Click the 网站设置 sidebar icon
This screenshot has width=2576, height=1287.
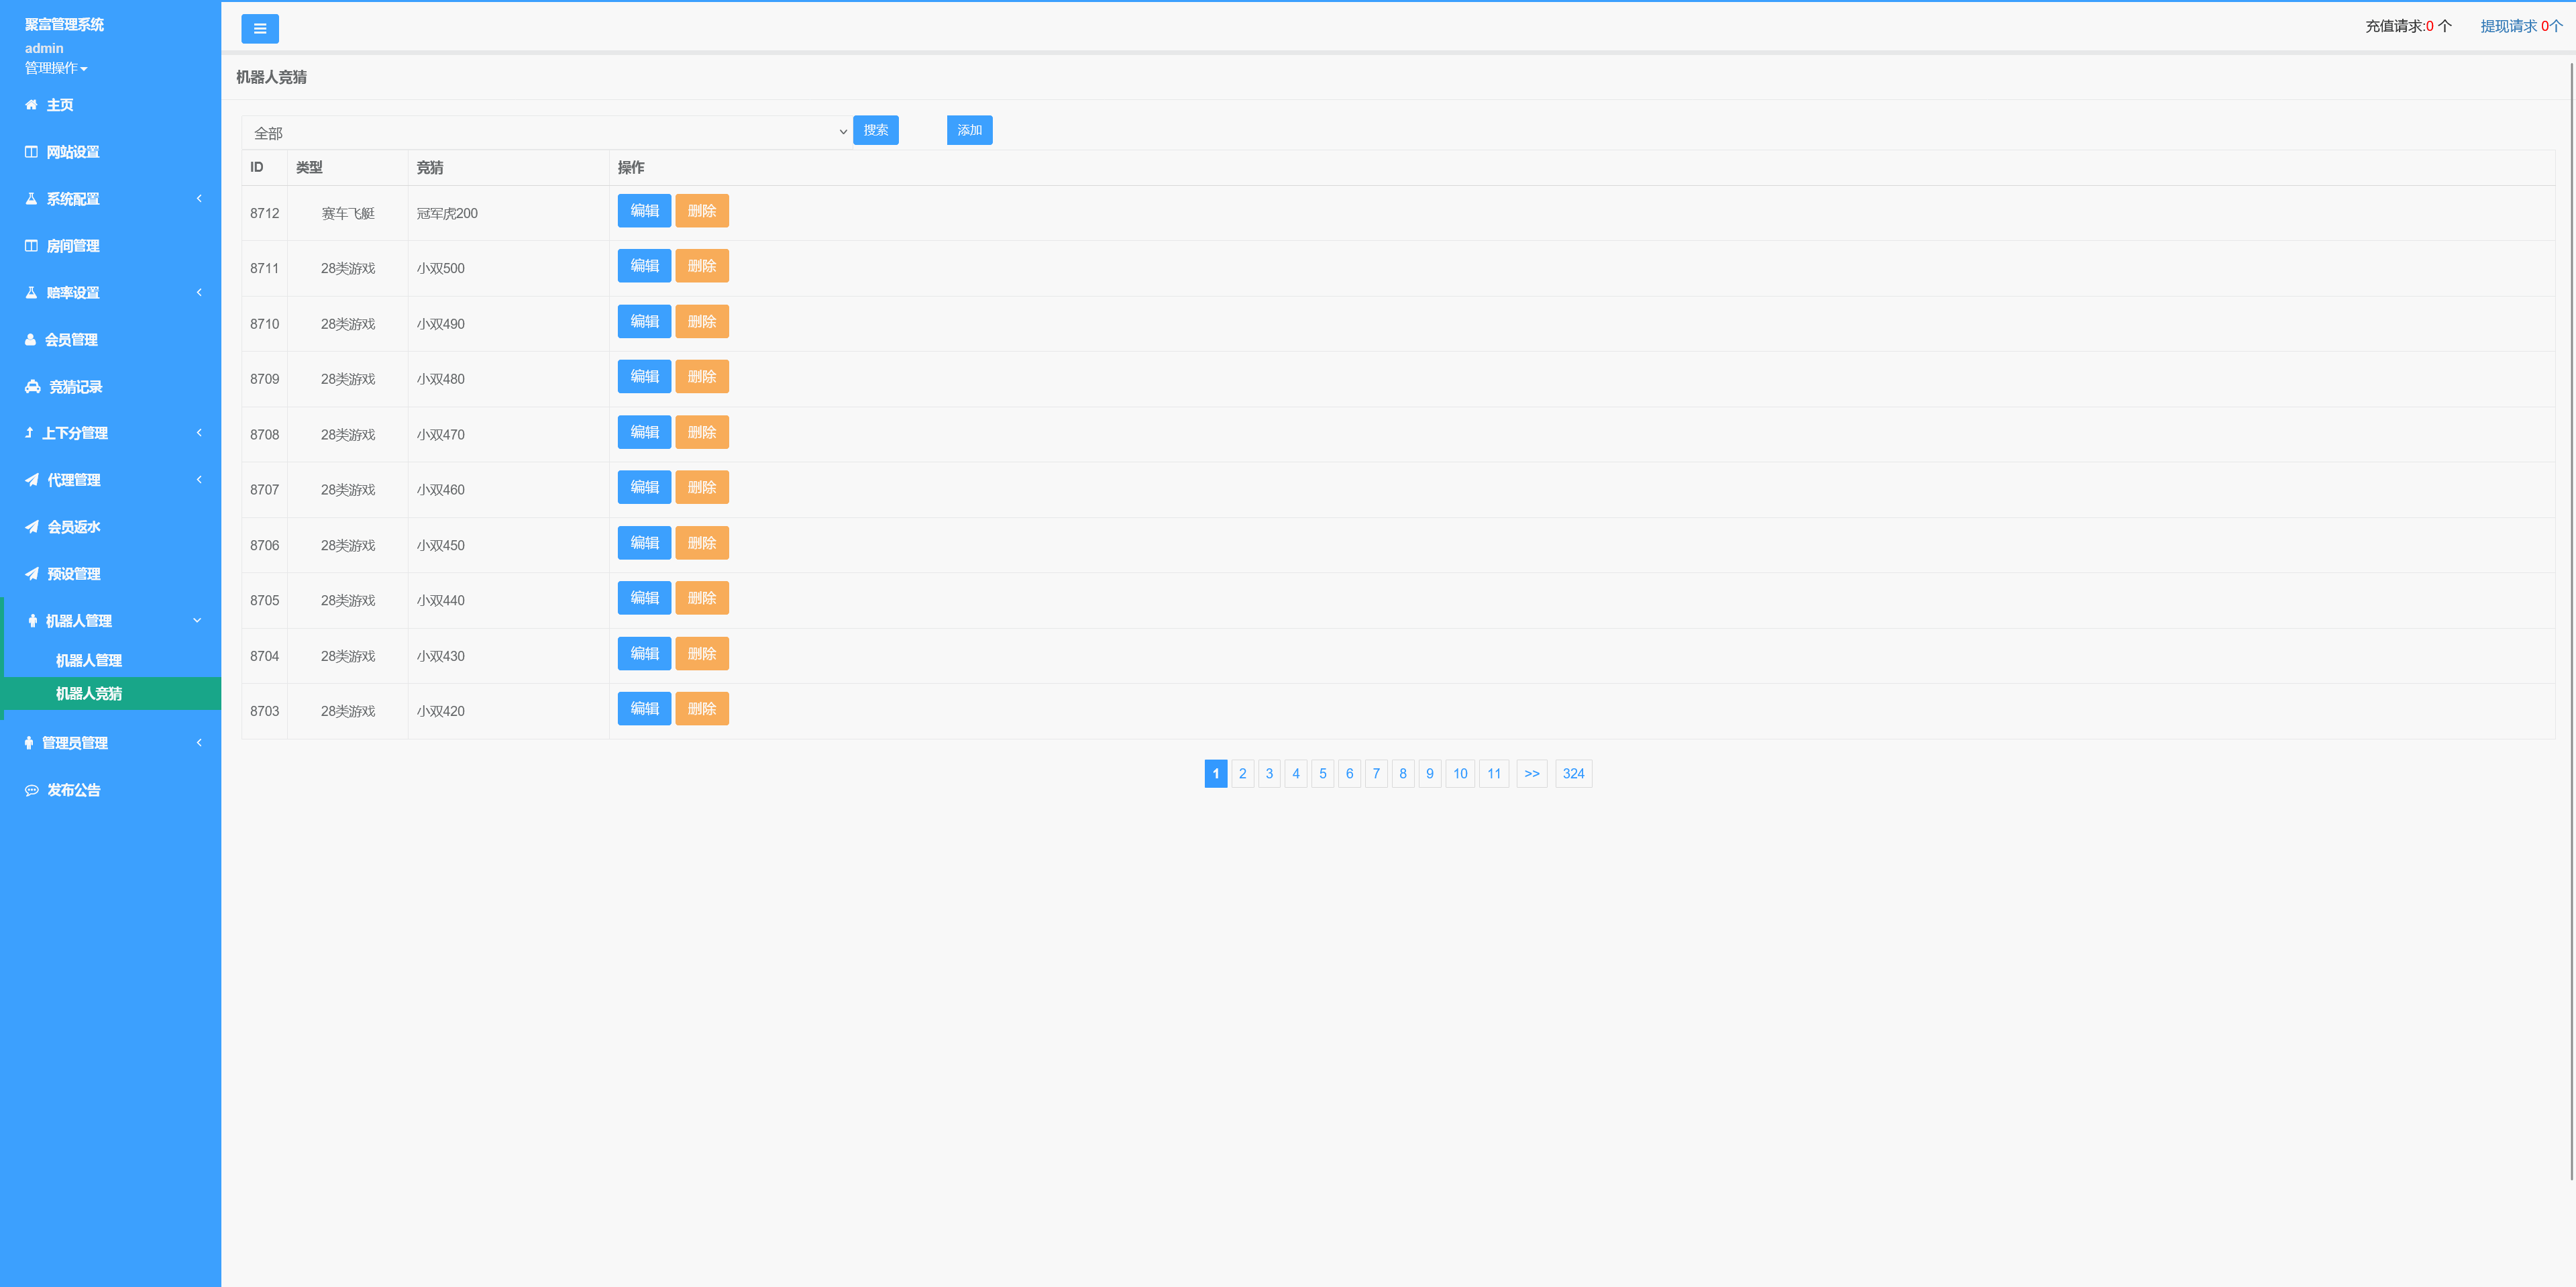pos(31,152)
